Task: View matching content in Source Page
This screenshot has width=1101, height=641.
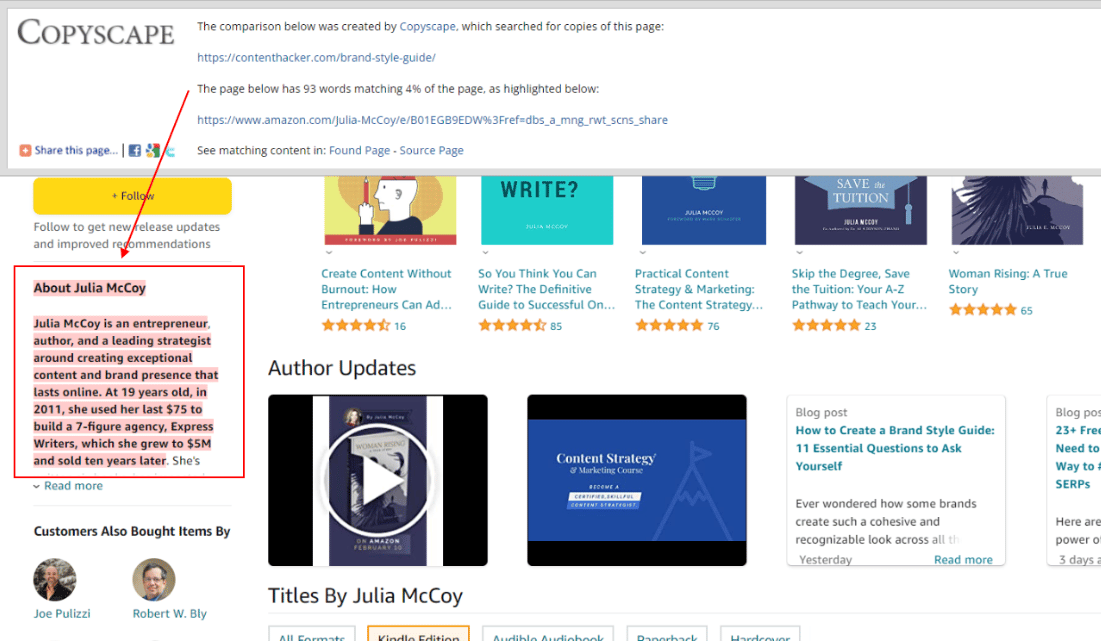Action: [432, 150]
